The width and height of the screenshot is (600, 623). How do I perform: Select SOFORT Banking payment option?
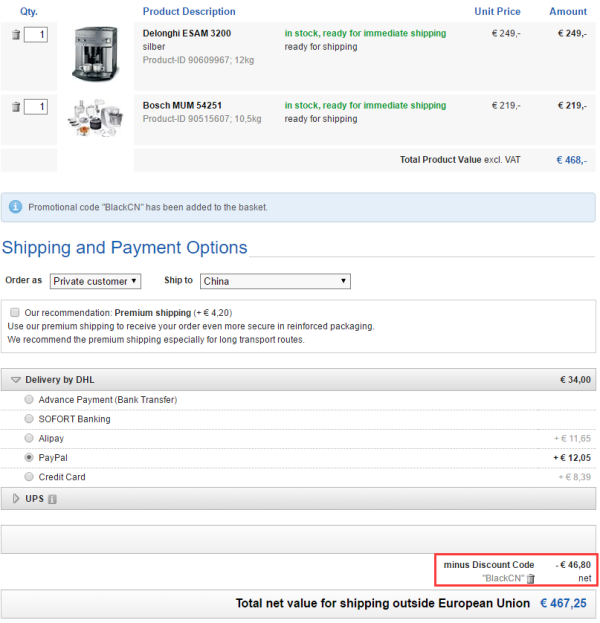tap(29, 418)
